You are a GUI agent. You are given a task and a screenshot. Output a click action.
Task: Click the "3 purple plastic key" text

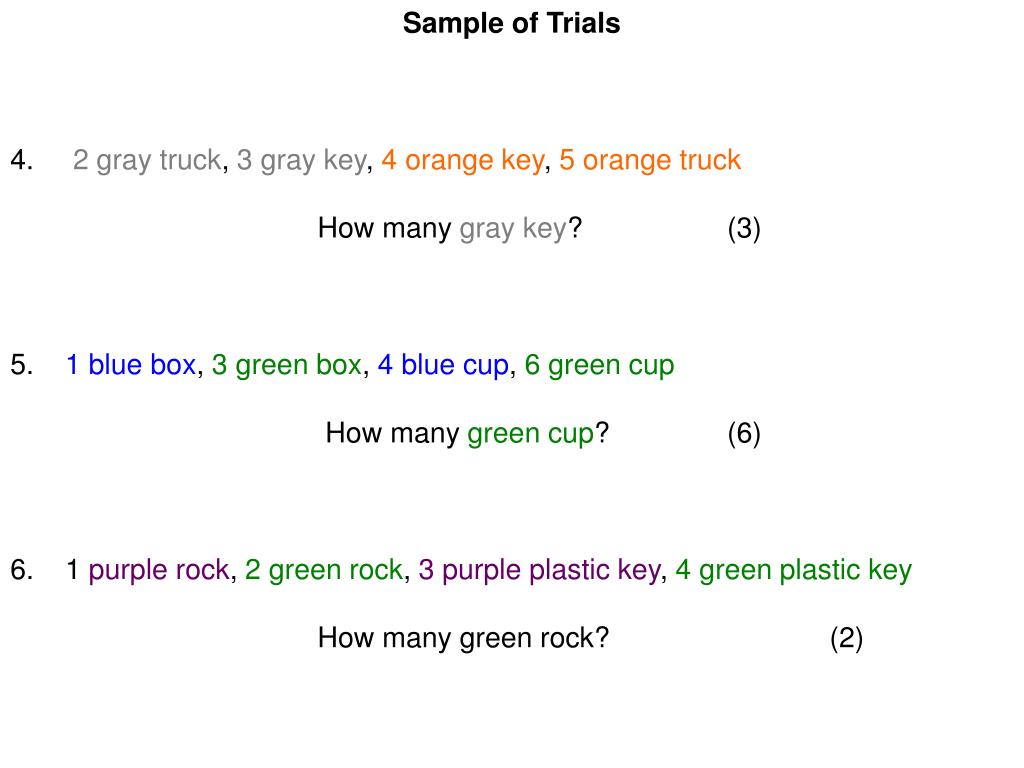[x=539, y=570]
